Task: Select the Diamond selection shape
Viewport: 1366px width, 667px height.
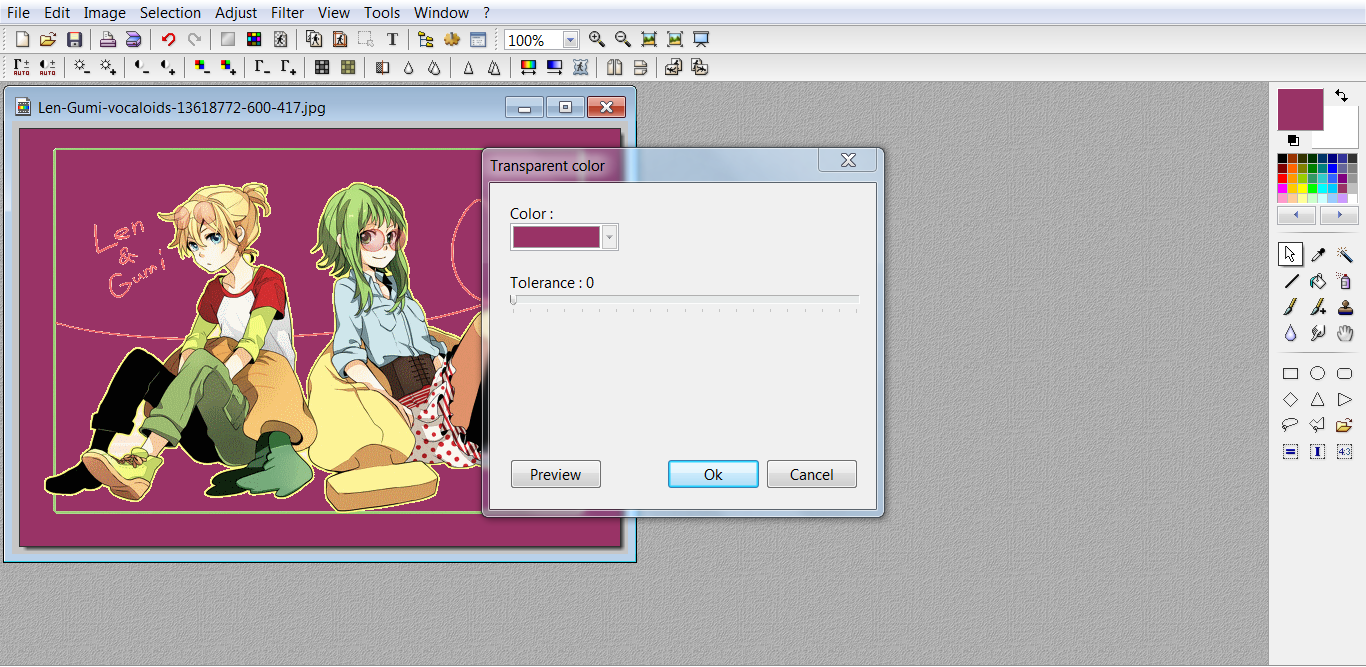Action: [1291, 399]
